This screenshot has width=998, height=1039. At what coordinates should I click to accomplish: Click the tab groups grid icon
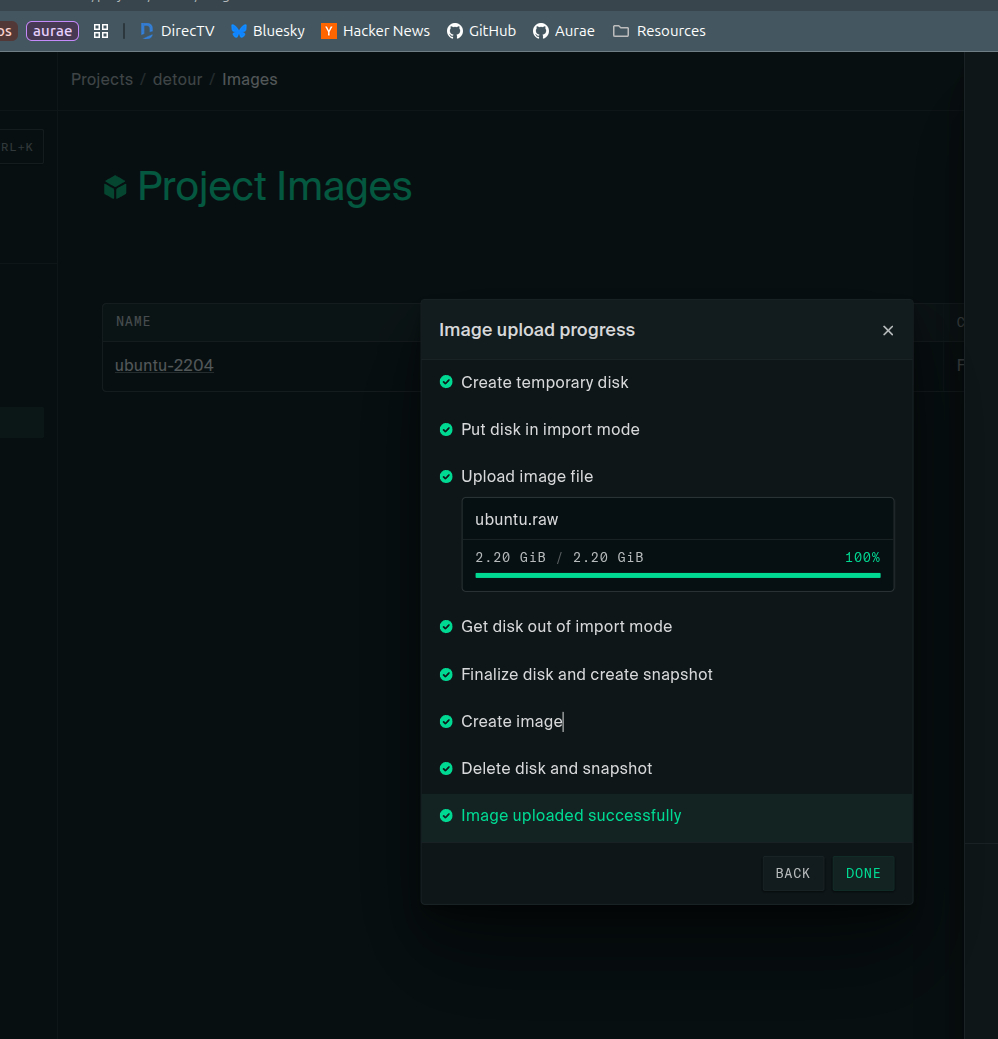pos(101,31)
